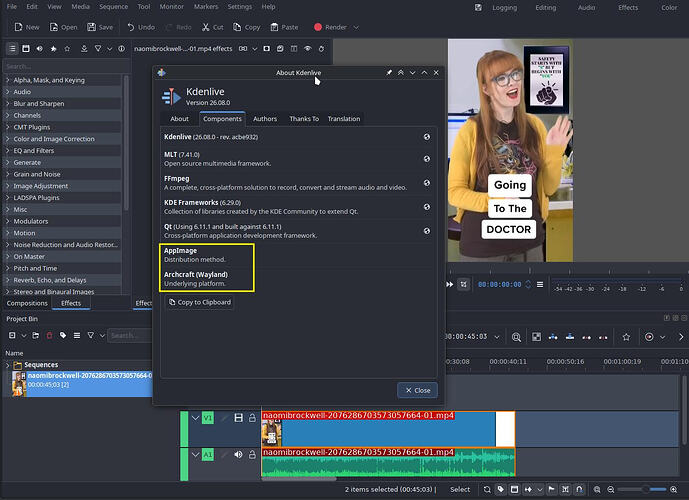
Task: Switch to the Logging workspace
Action: coord(504,7)
